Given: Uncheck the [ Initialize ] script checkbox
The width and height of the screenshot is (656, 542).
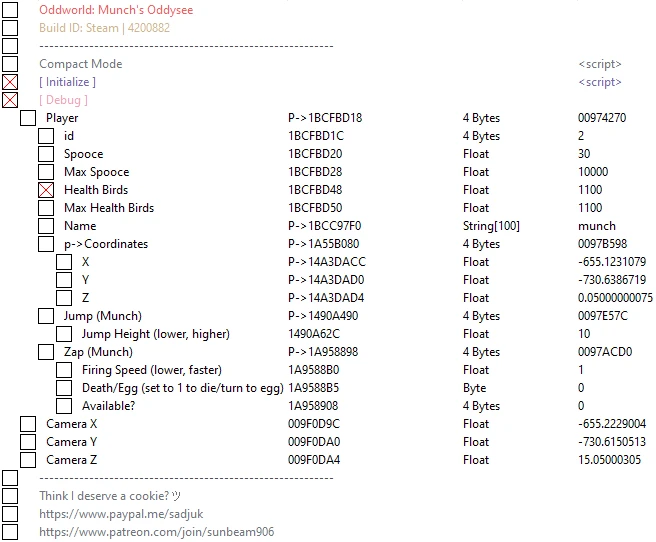Looking at the screenshot, I should pos(10,82).
